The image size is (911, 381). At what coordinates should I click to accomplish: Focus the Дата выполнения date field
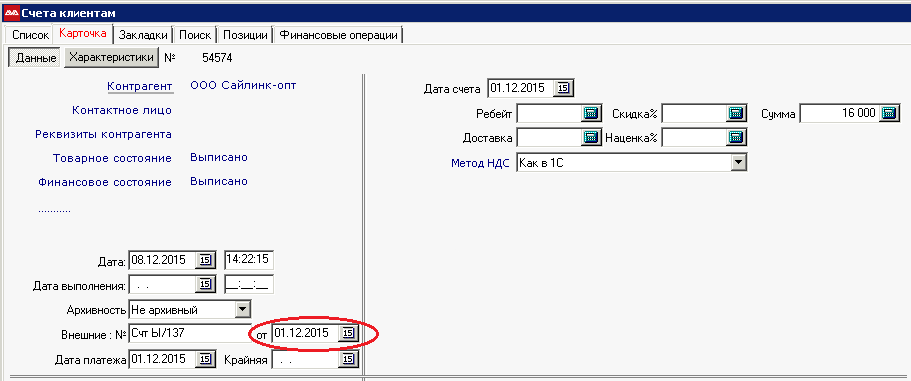[163, 285]
